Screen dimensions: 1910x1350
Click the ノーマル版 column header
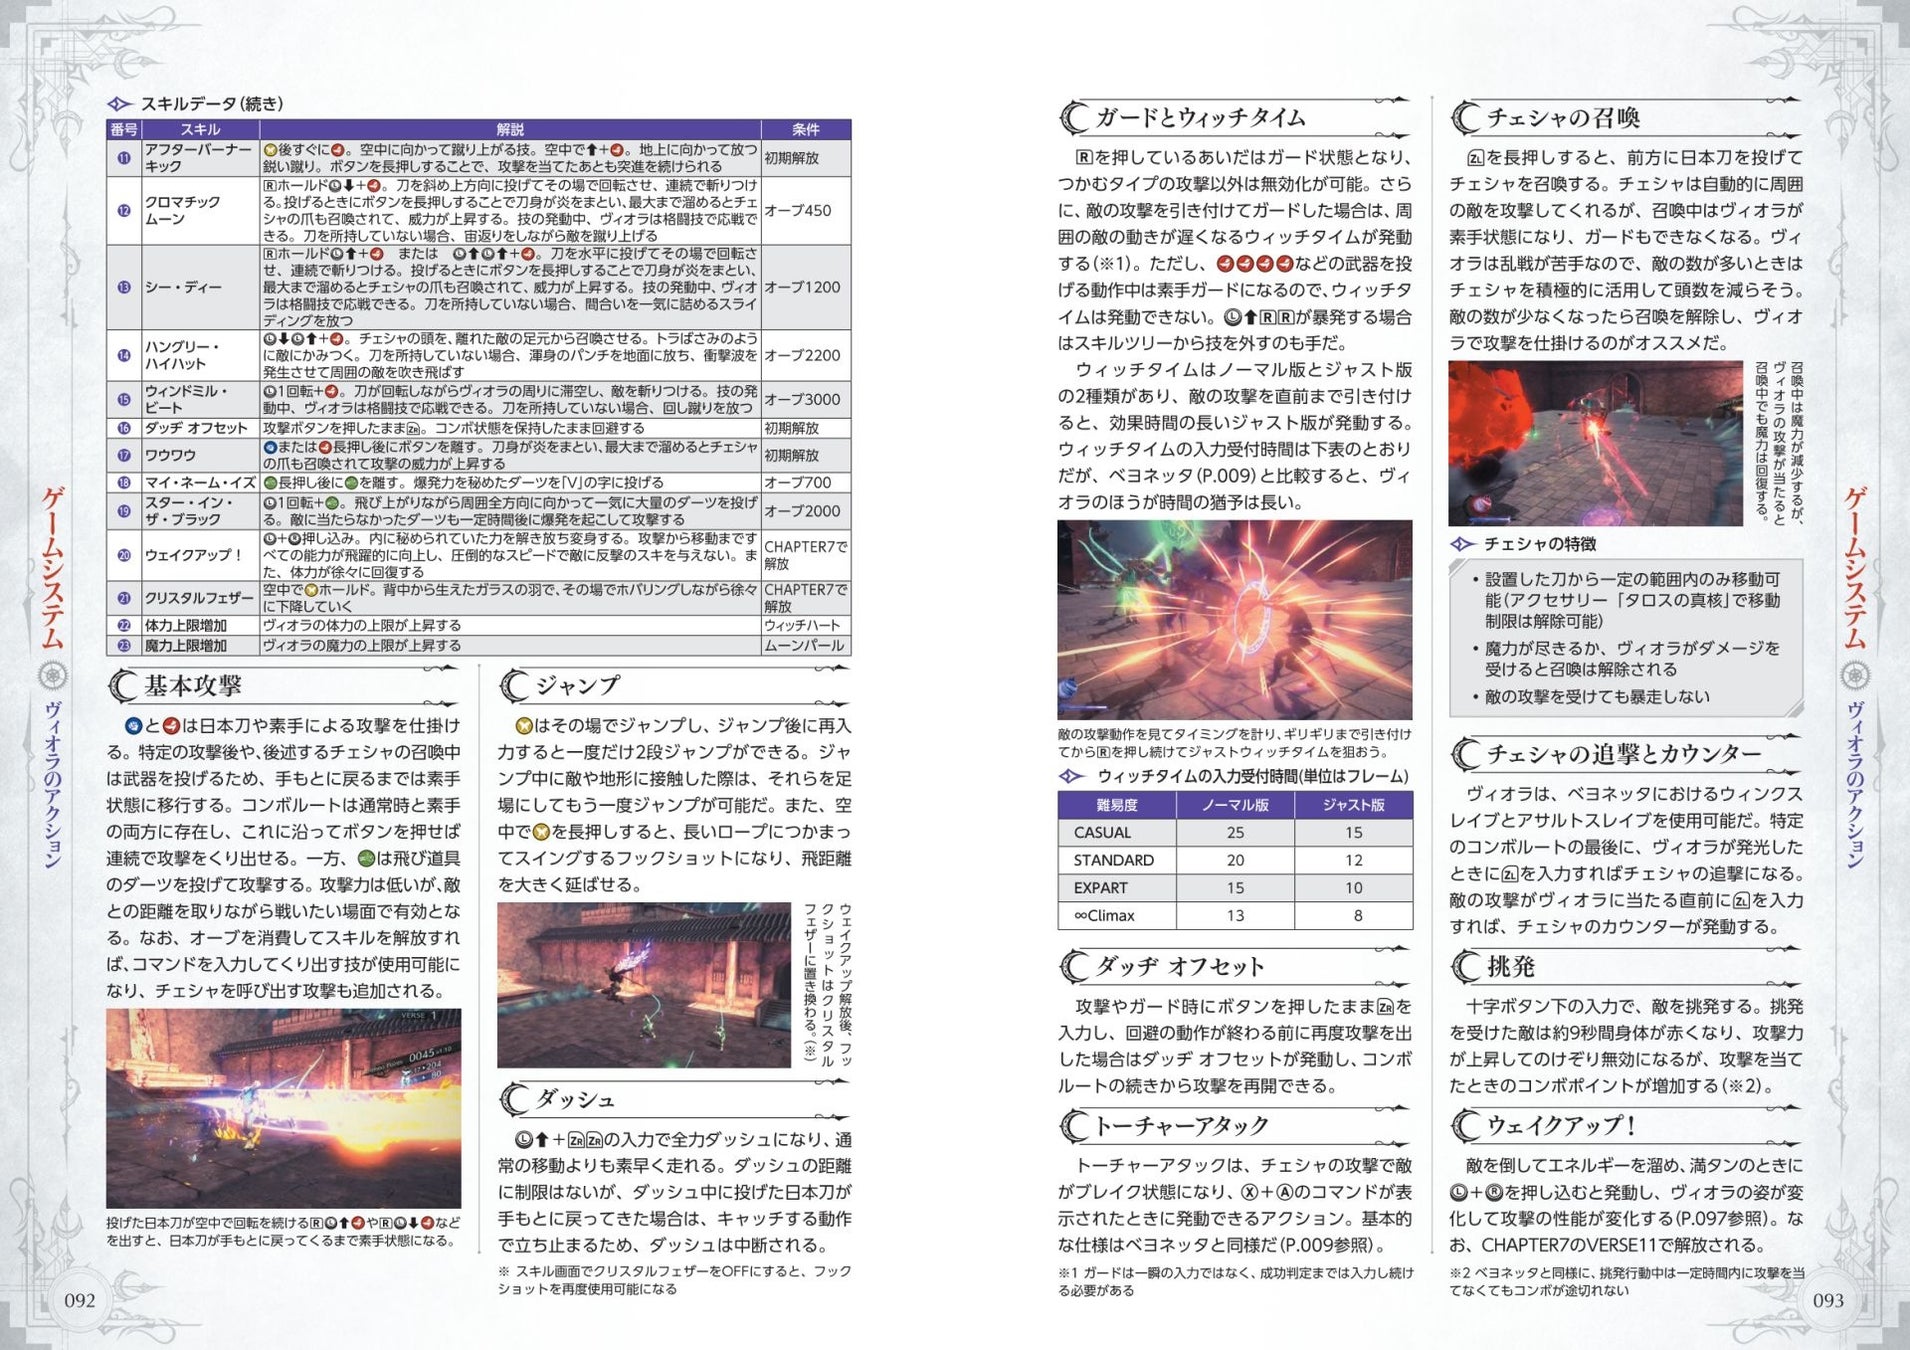pos(1235,805)
